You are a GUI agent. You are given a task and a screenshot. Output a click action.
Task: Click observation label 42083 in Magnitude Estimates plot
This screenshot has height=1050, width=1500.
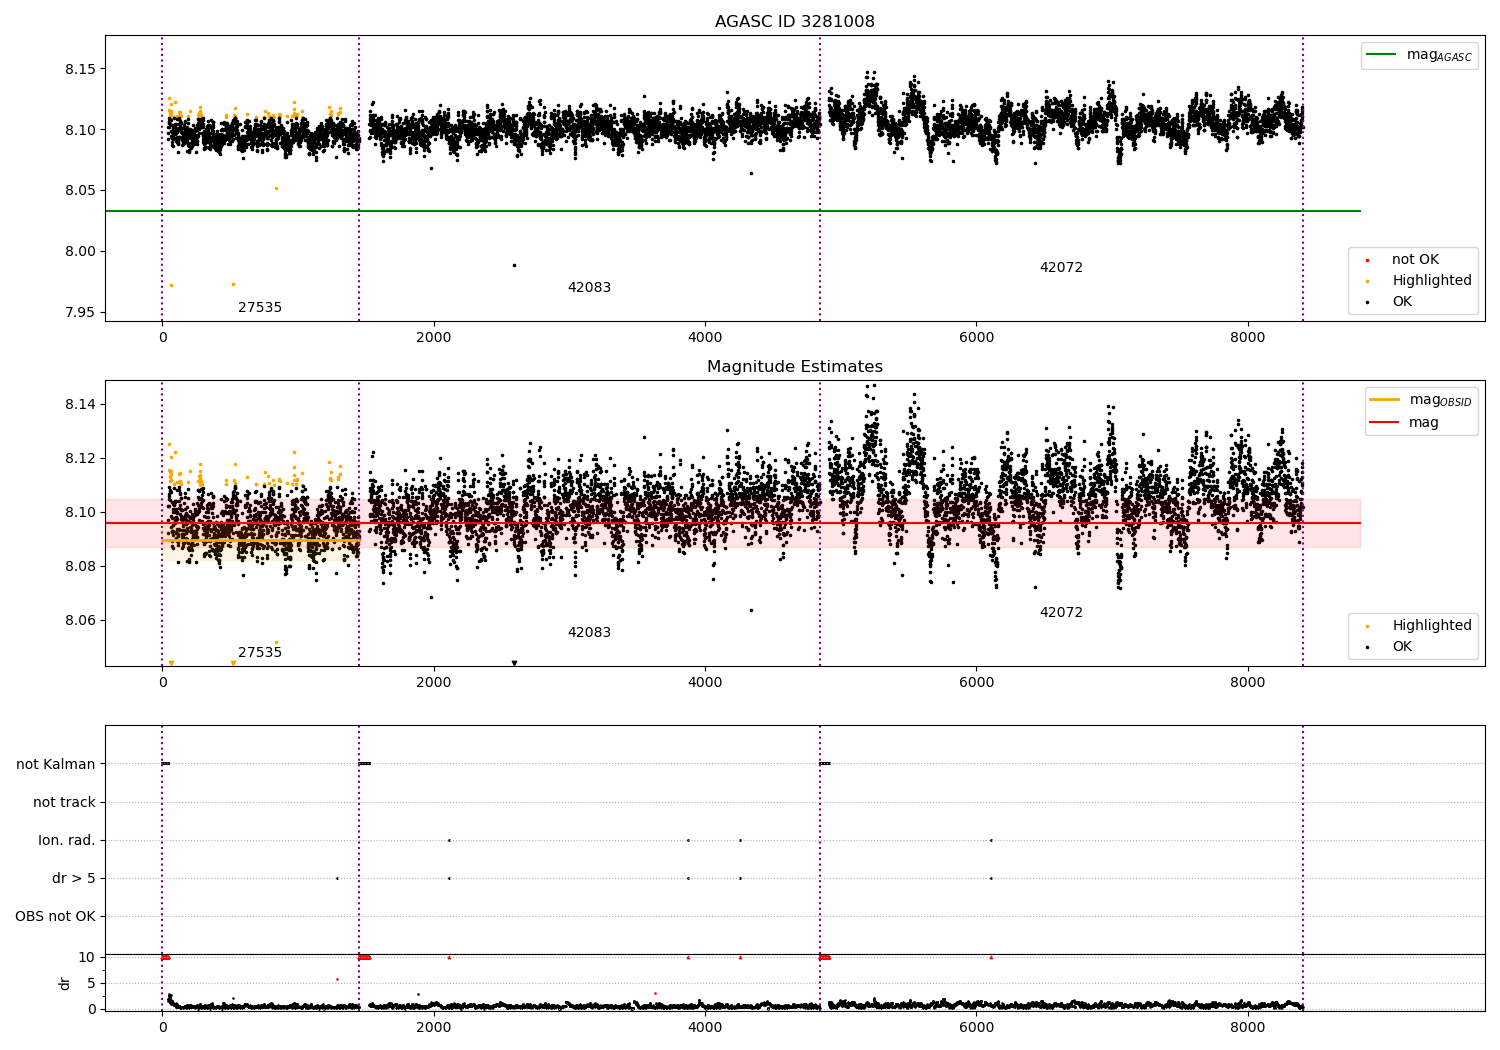[589, 633]
